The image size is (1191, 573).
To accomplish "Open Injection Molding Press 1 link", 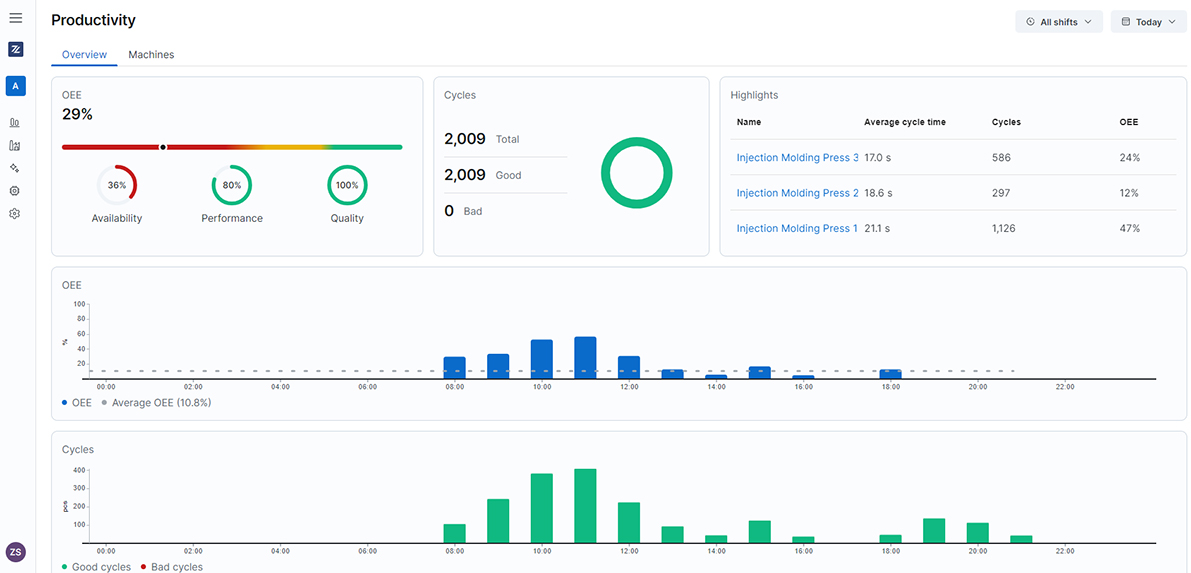I will (x=798, y=228).
